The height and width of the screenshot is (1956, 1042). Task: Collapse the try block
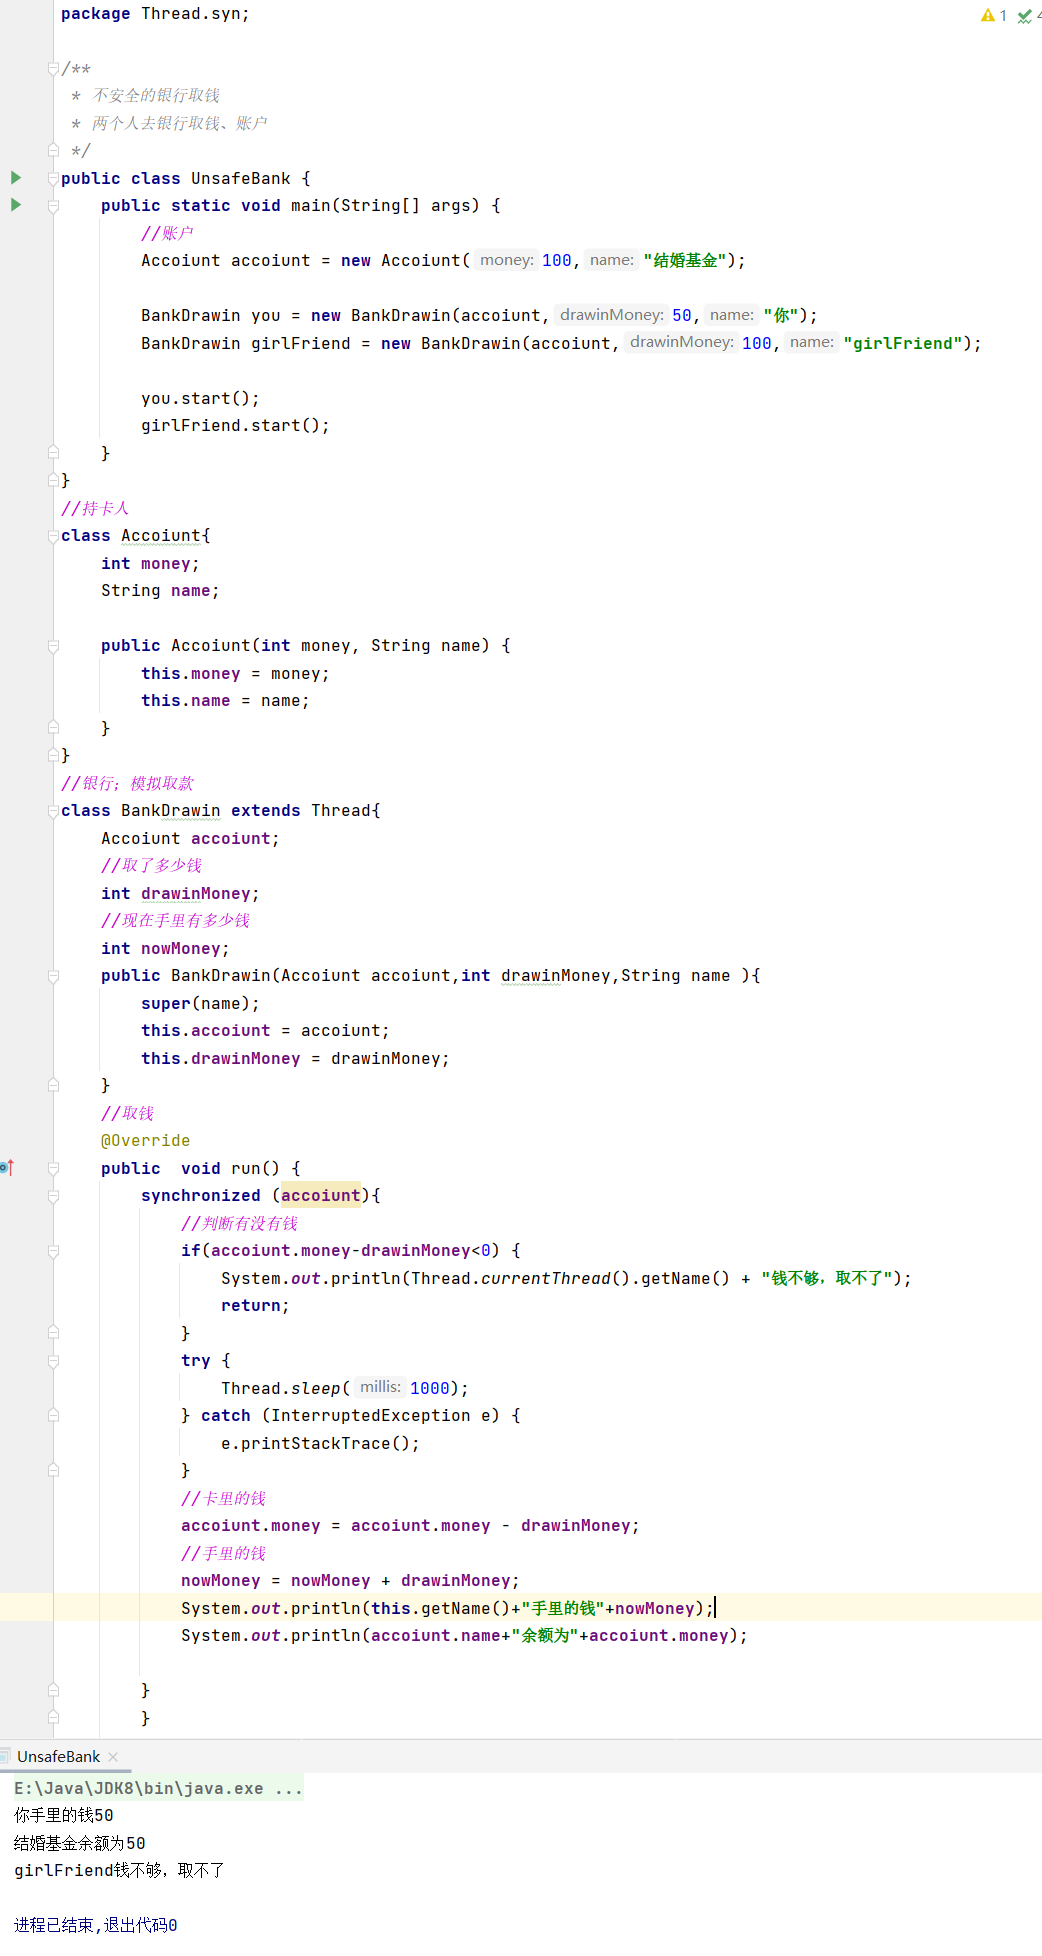tap(53, 1361)
